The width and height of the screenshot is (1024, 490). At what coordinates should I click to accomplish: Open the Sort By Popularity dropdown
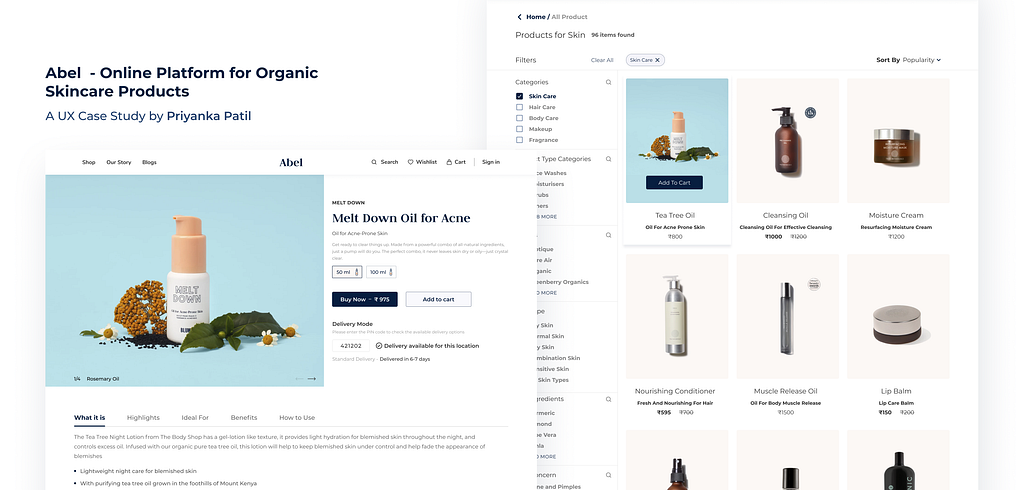(x=908, y=60)
